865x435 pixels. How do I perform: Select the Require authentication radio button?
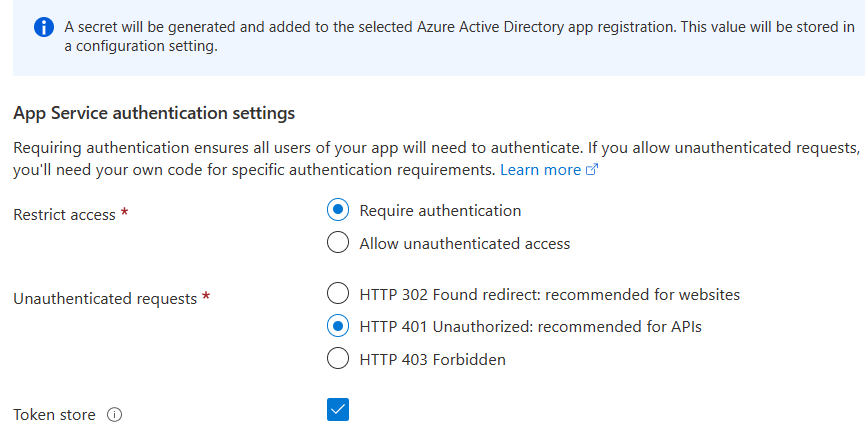338,210
